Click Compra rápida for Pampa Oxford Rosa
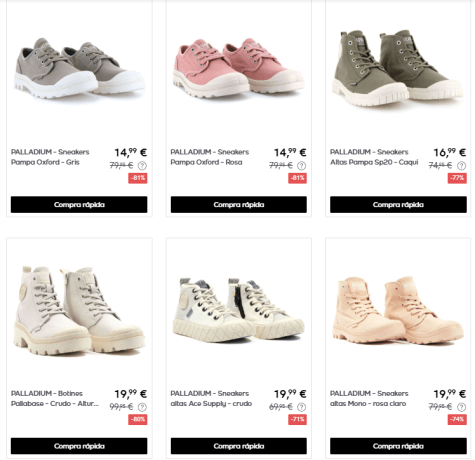 [x=239, y=205]
